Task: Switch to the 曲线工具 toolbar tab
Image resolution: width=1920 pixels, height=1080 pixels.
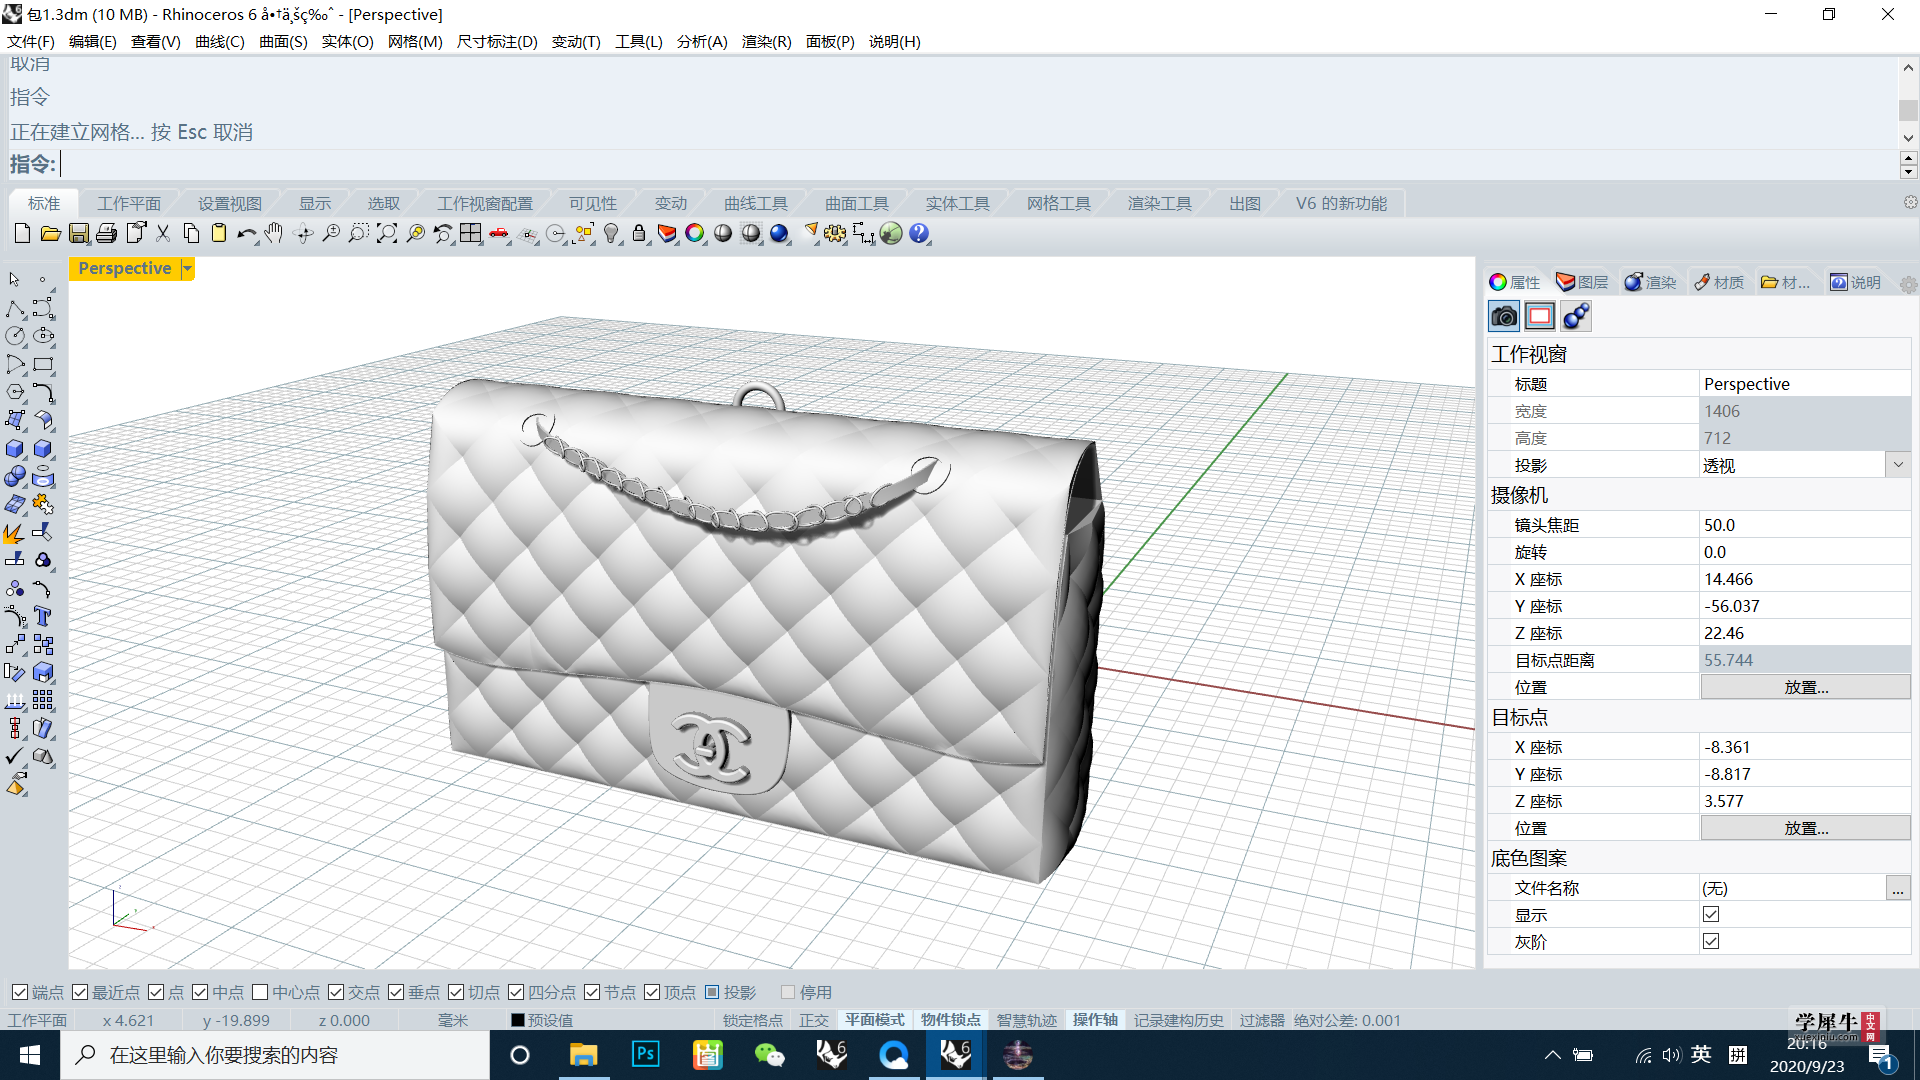Action: pyautogui.click(x=756, y=203)
